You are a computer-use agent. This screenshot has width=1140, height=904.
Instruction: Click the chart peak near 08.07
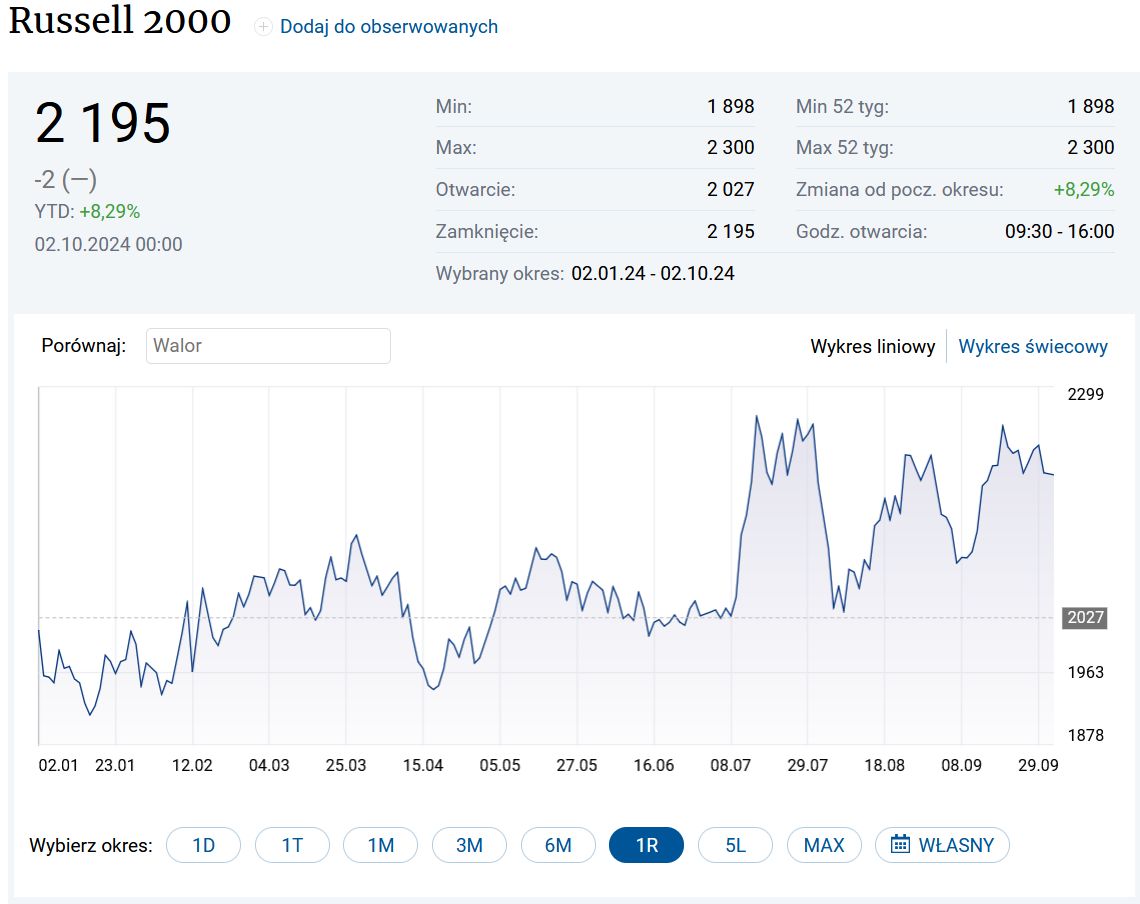pos(756,416)
